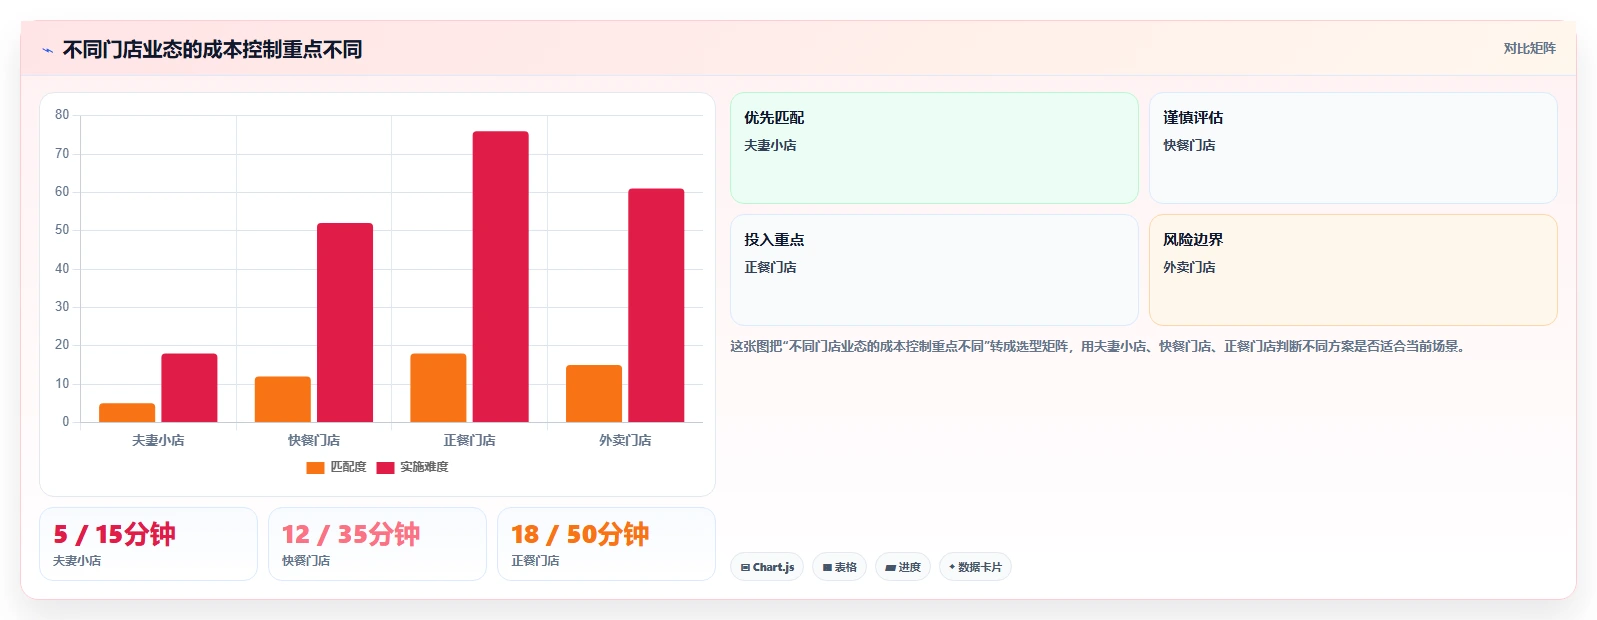Click the orange bar for 正餐门店
The image size is (1597, 620).
pyautogui.click(x=438, y=388)
